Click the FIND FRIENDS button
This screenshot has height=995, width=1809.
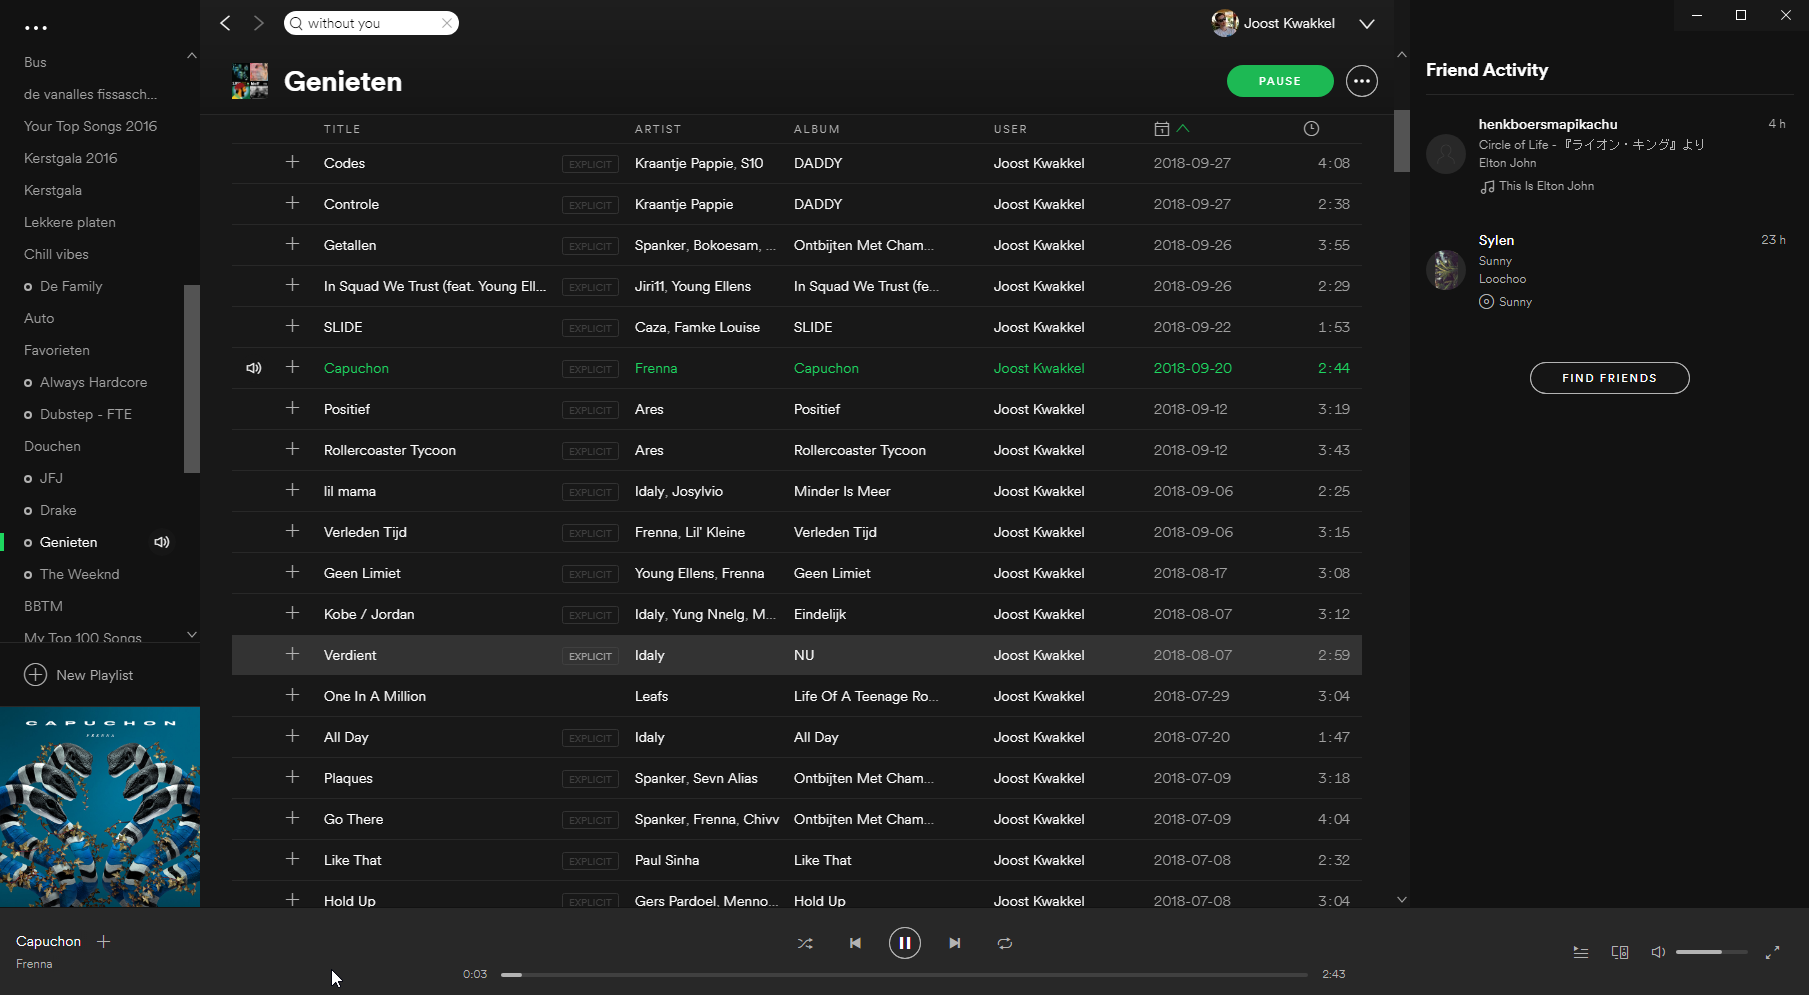click(1609, 378)
